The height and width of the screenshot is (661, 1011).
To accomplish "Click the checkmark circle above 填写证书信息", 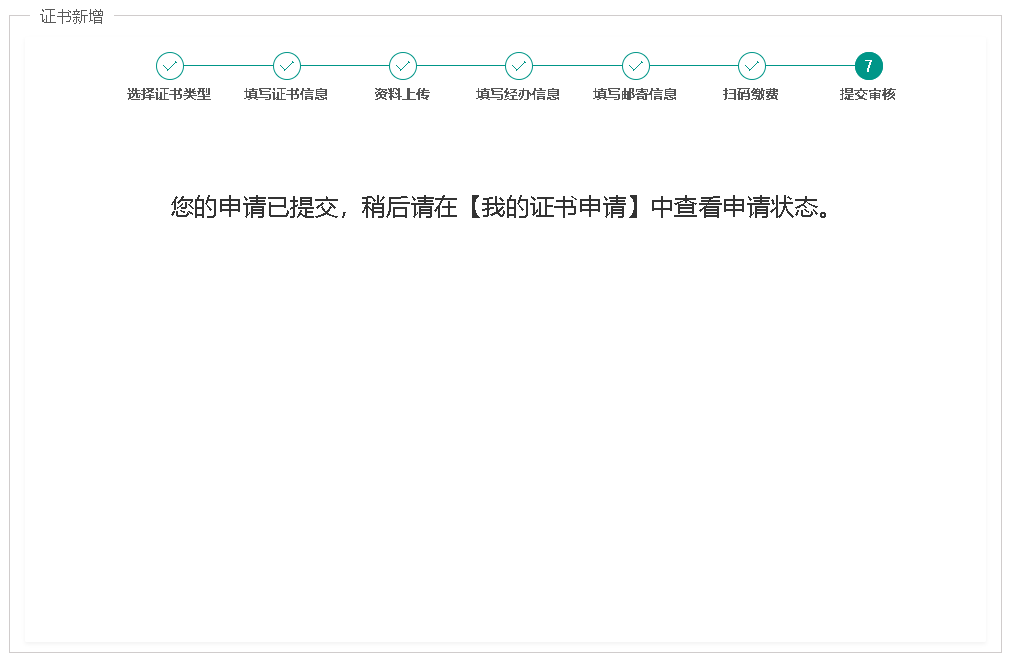I will tap(287, 66).
